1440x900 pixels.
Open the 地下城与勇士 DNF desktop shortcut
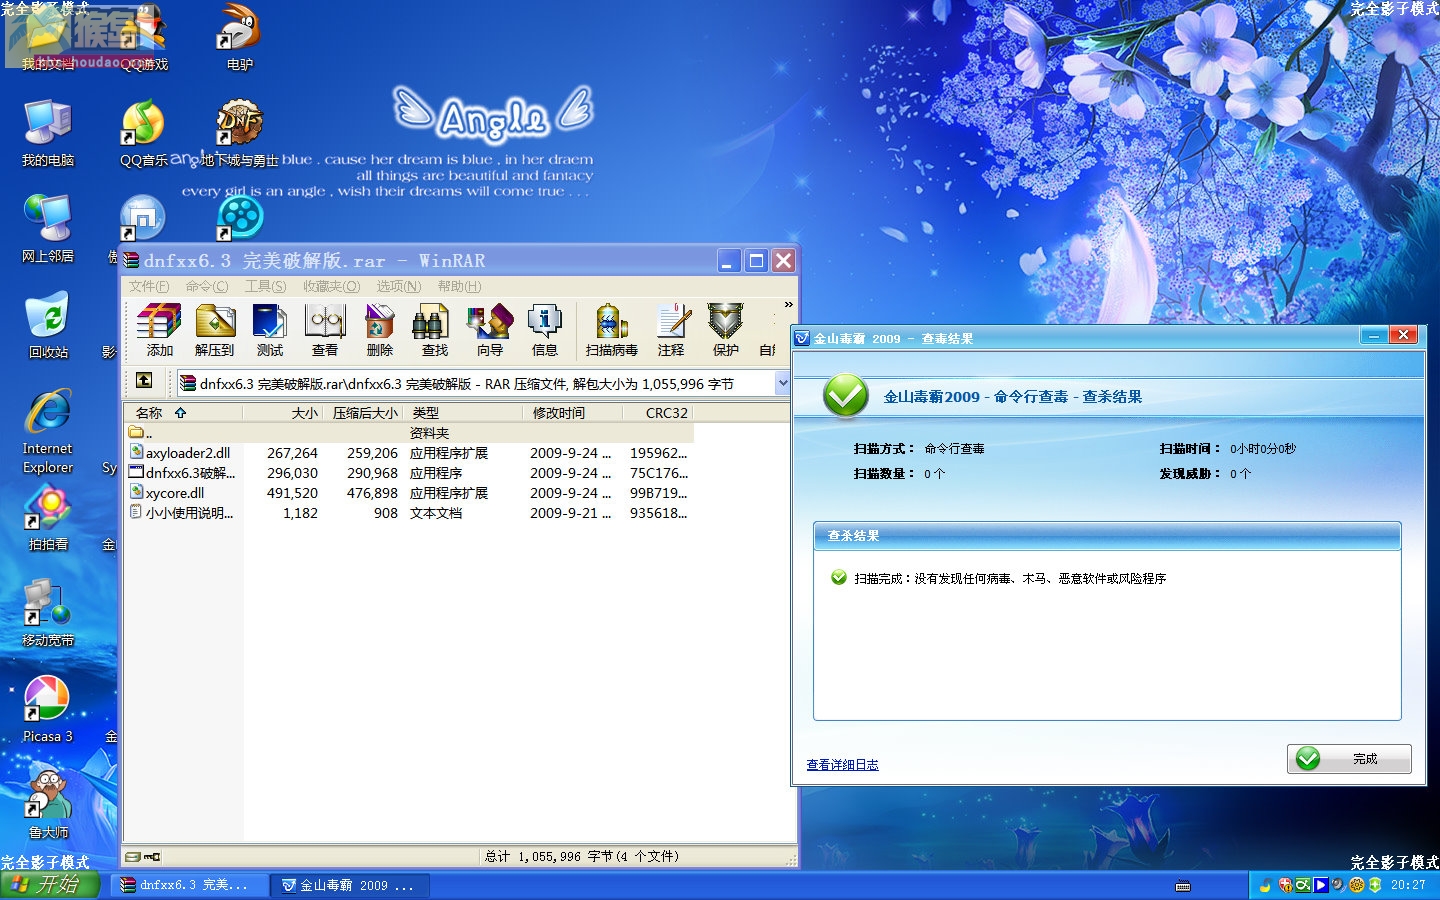[x=239, y=133]
